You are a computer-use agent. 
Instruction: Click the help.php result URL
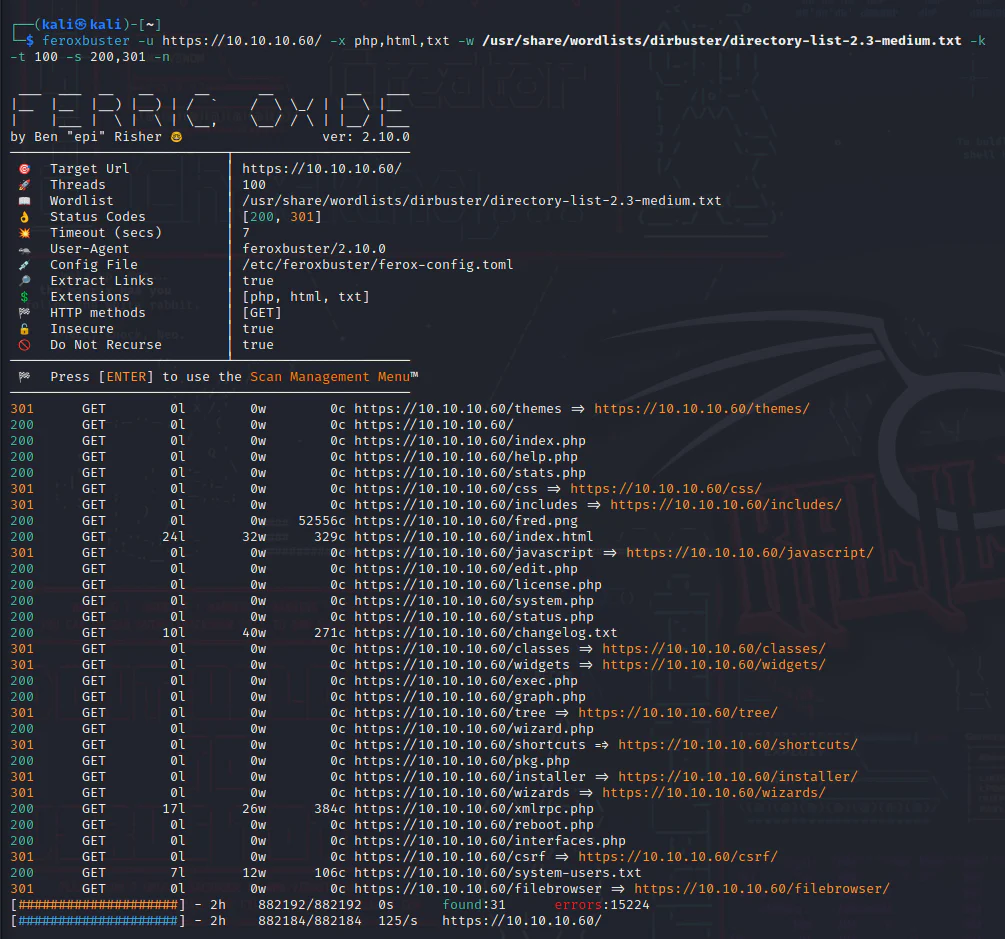465,456
